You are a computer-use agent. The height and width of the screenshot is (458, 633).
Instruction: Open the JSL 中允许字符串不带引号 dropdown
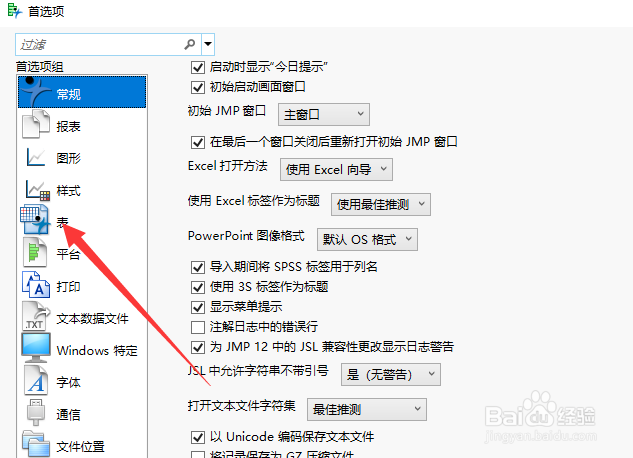click(x=391, y=374)
